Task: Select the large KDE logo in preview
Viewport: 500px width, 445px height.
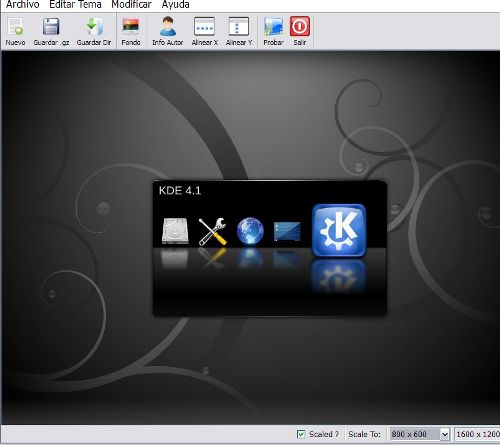Action: pos(339,231)
